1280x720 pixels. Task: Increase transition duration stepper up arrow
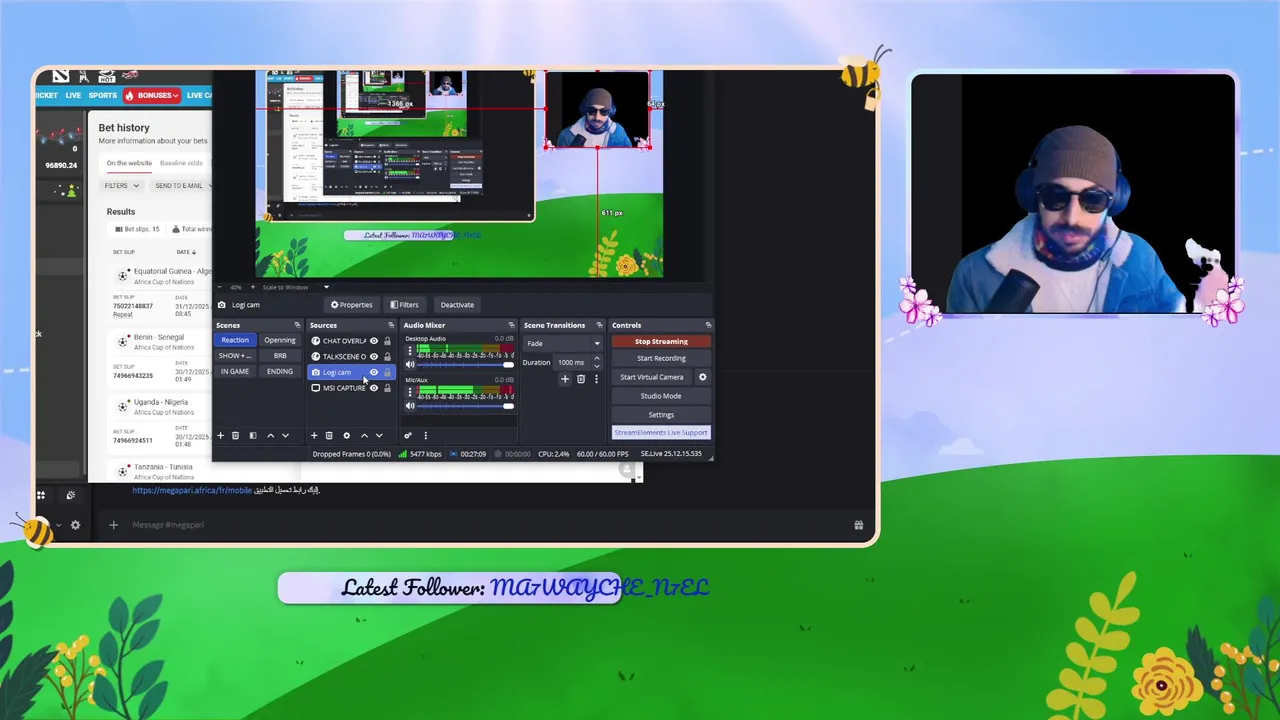tap(597, 358)
